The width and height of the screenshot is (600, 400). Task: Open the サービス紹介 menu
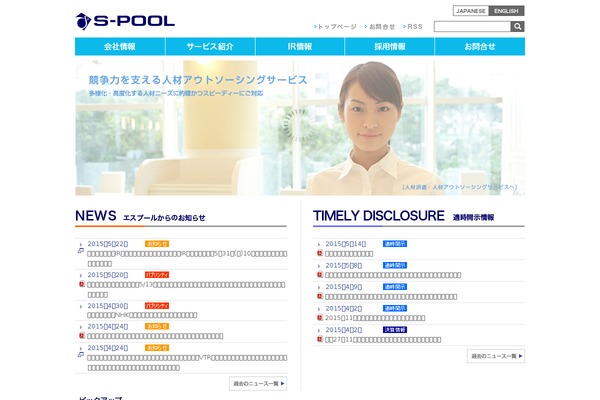[x=210, y=47]
